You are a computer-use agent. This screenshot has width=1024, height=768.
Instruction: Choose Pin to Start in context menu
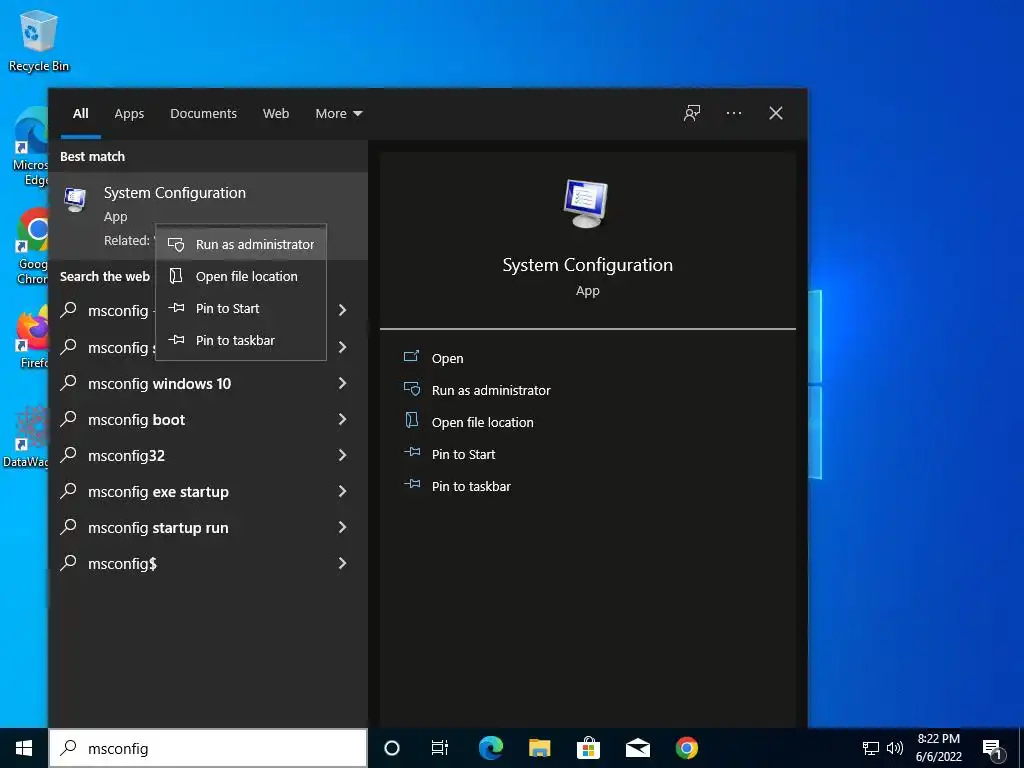point(241,308)
